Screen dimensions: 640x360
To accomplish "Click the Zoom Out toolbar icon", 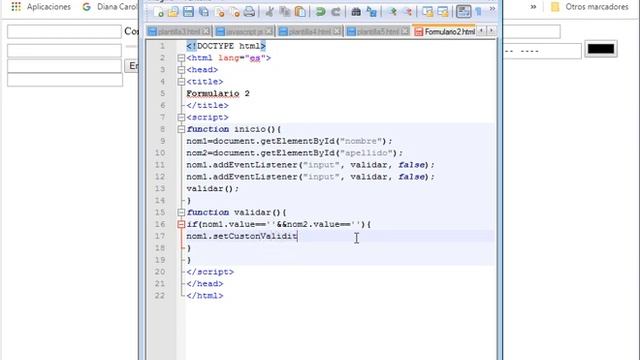I will [x=407, y=11].
